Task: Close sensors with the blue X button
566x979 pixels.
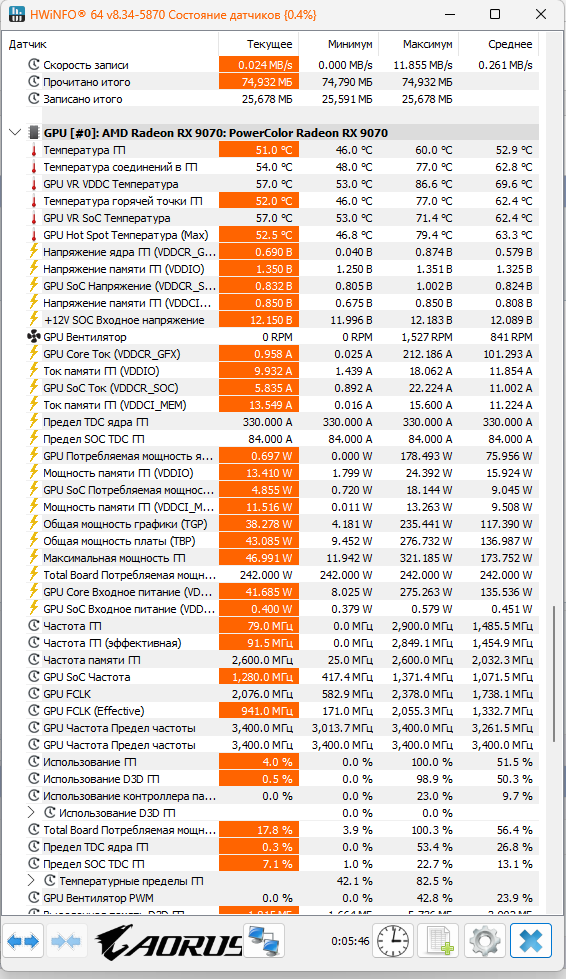Action: (531, 941)
